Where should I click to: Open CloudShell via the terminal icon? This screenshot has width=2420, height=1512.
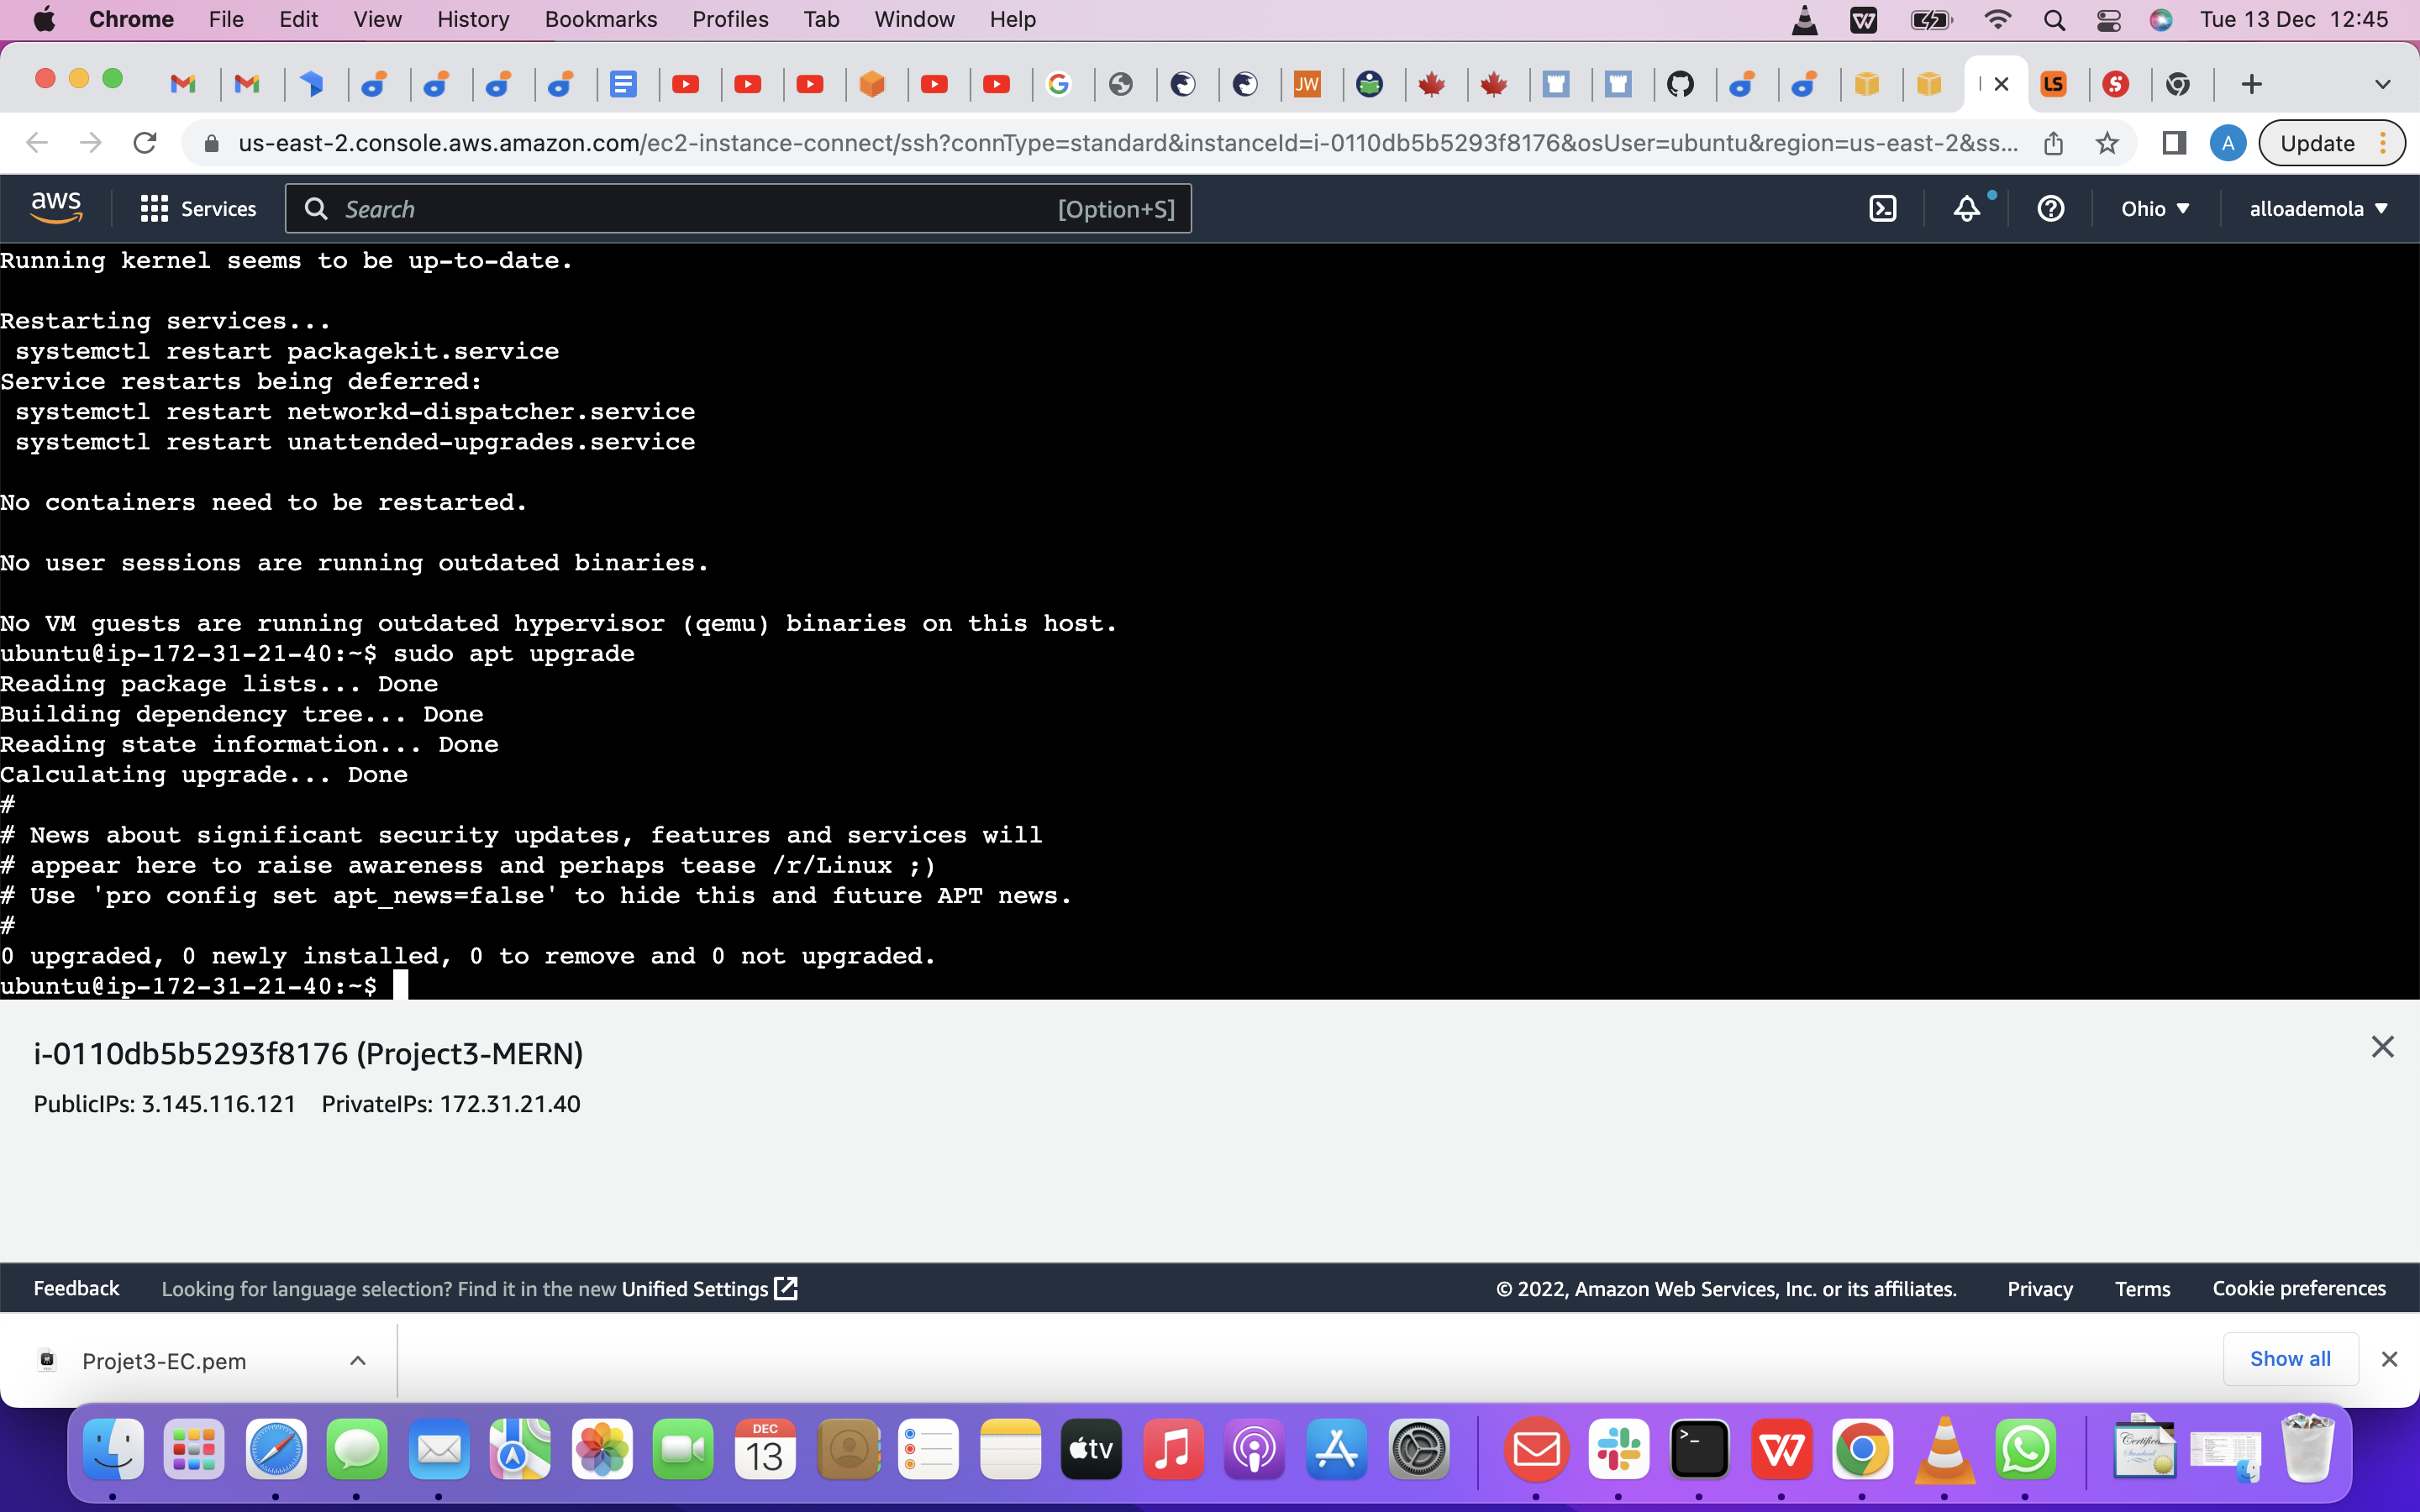pos(1884,208)
